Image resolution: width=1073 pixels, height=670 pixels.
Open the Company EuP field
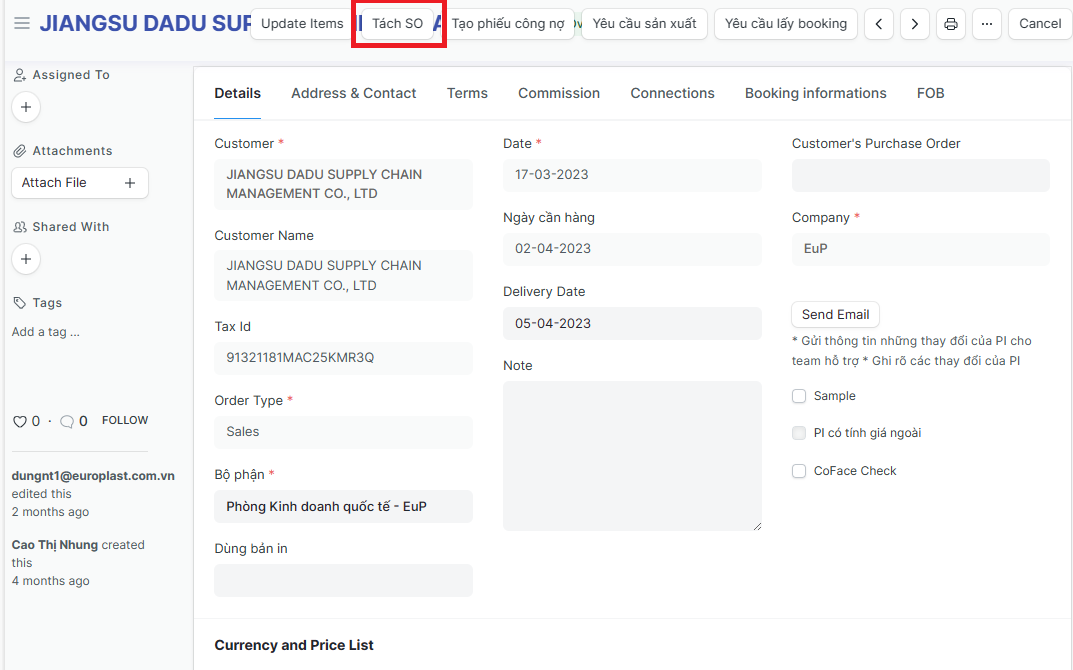click(x=920, y=249)
